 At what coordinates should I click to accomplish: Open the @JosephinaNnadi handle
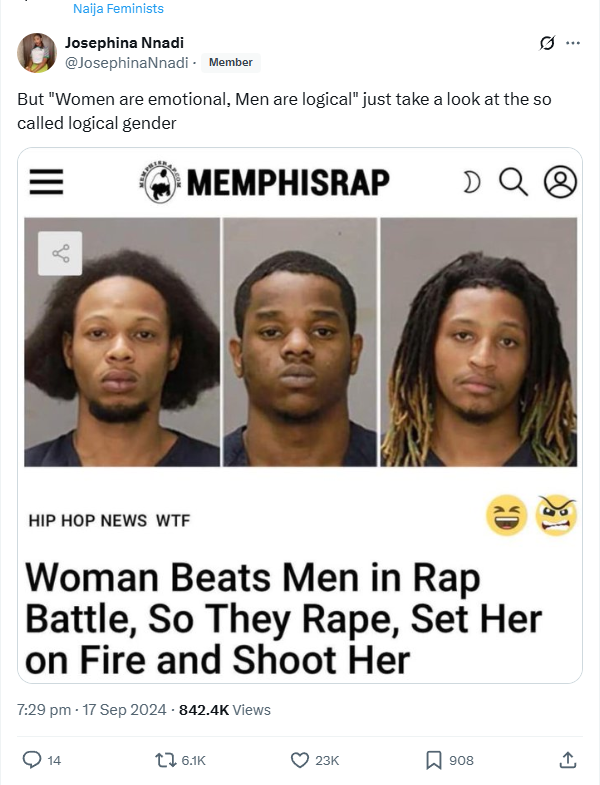coord(127,63)
